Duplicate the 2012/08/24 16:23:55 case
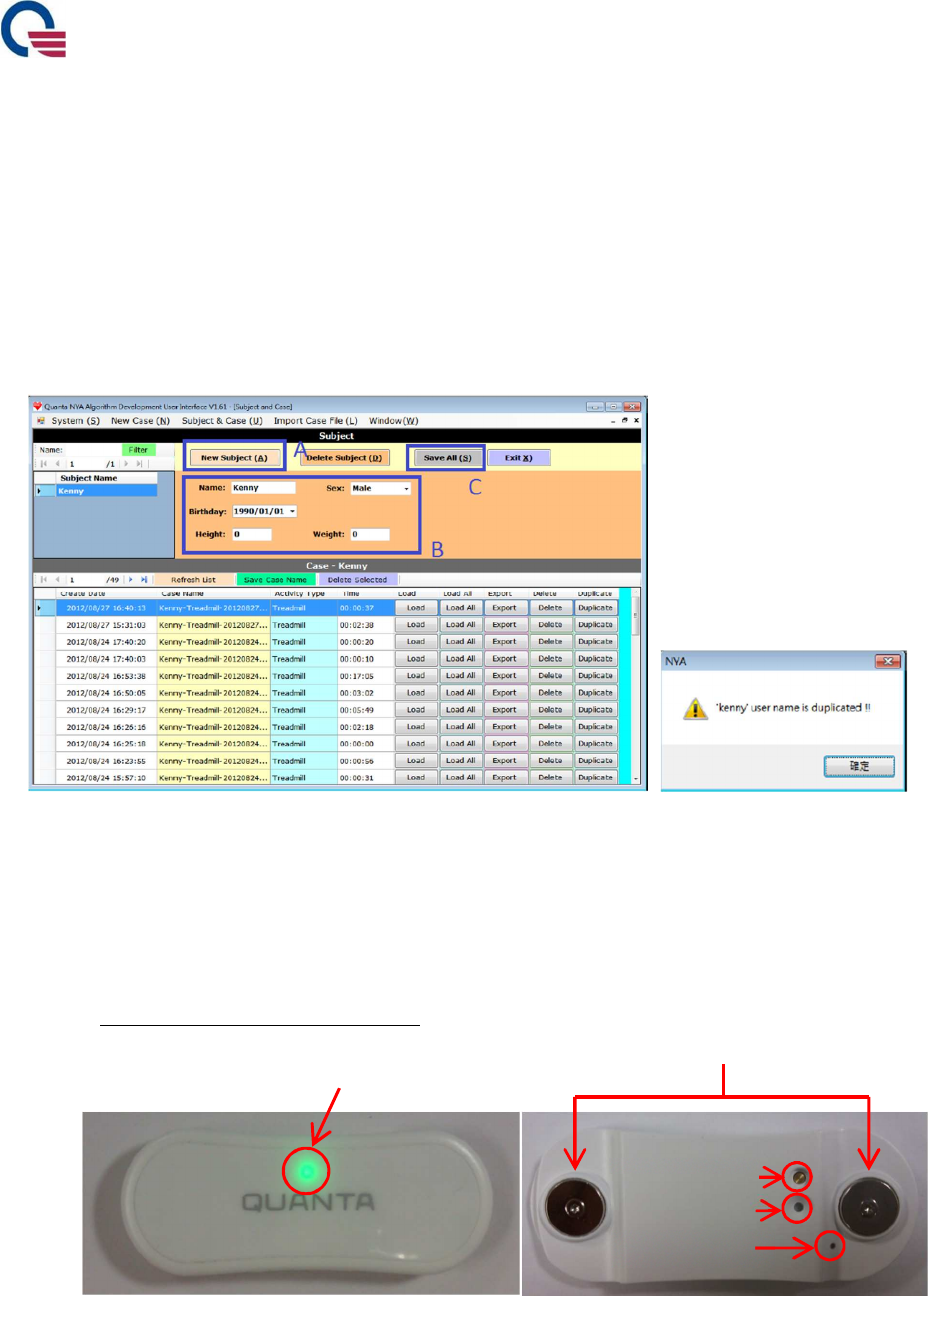This screenshot has width=928, height=1336. 595,761
